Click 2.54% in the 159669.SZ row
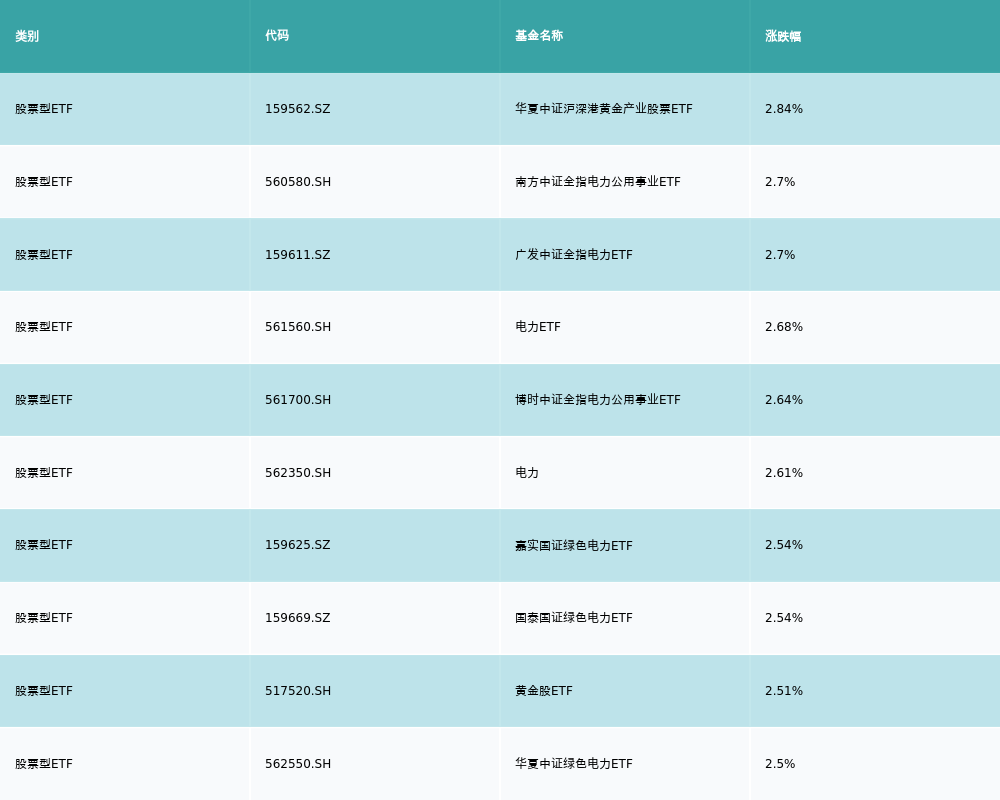 click(784, 618)
